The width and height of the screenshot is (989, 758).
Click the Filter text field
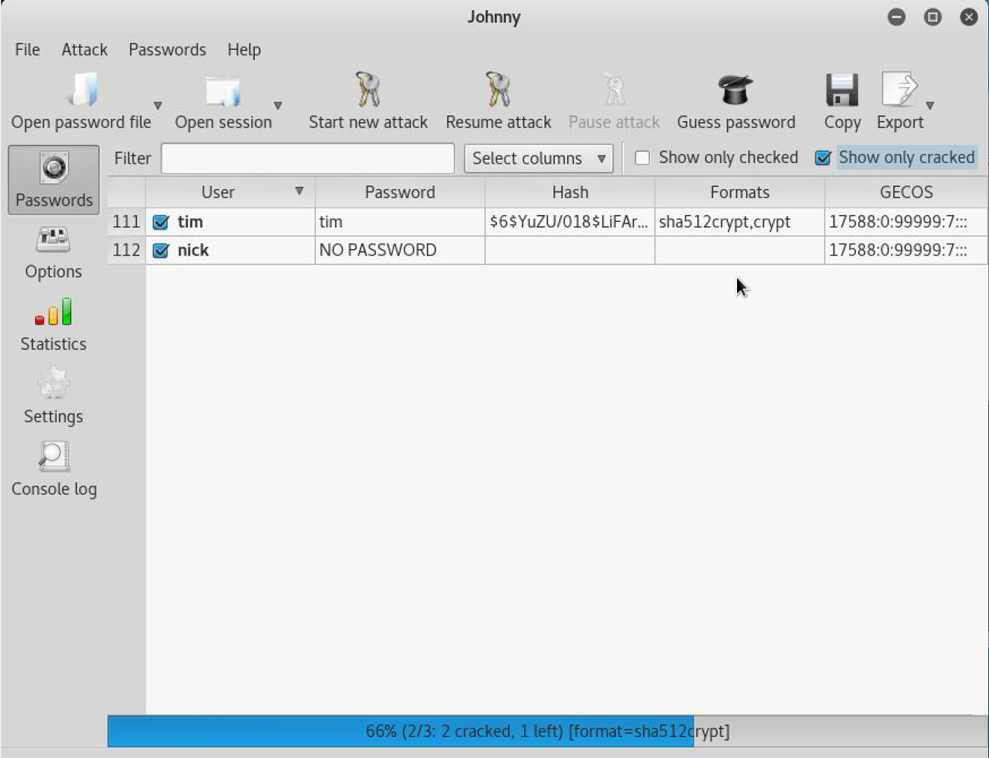[308, 158]
